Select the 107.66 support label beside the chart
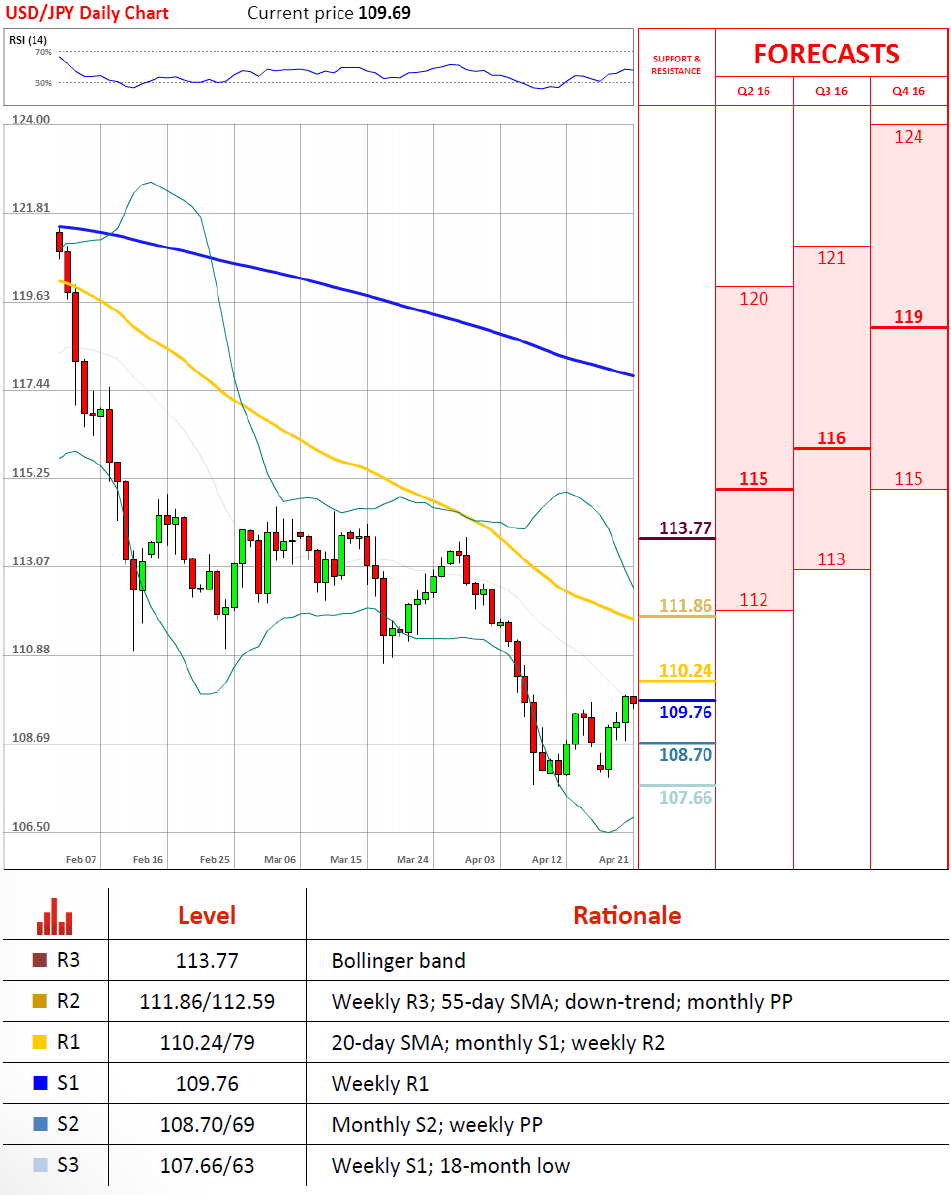 click(685, 797)
